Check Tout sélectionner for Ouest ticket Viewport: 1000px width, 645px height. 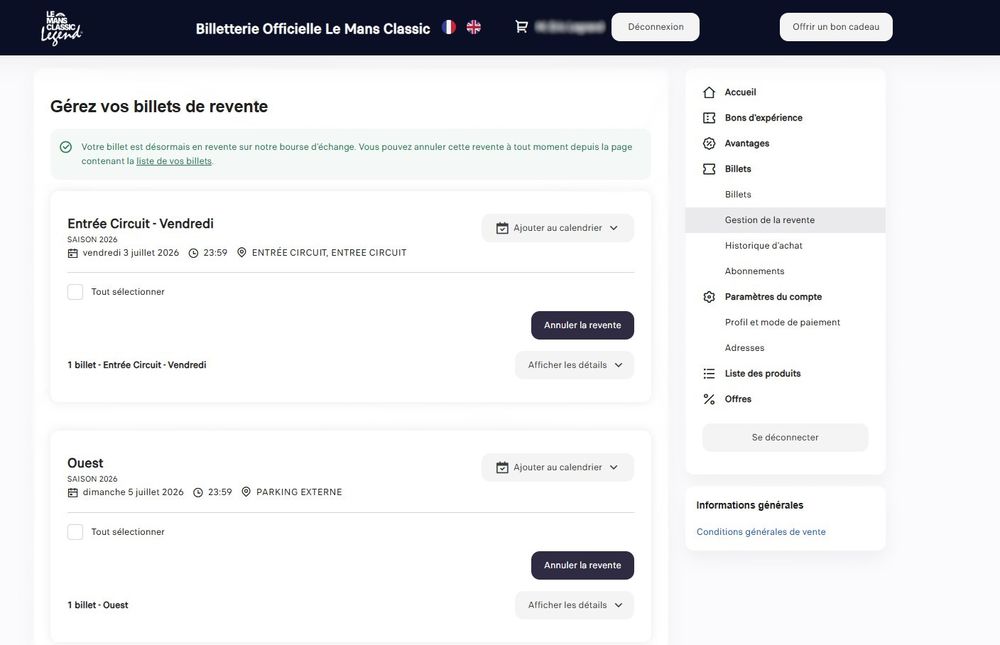tap(75, 531)
